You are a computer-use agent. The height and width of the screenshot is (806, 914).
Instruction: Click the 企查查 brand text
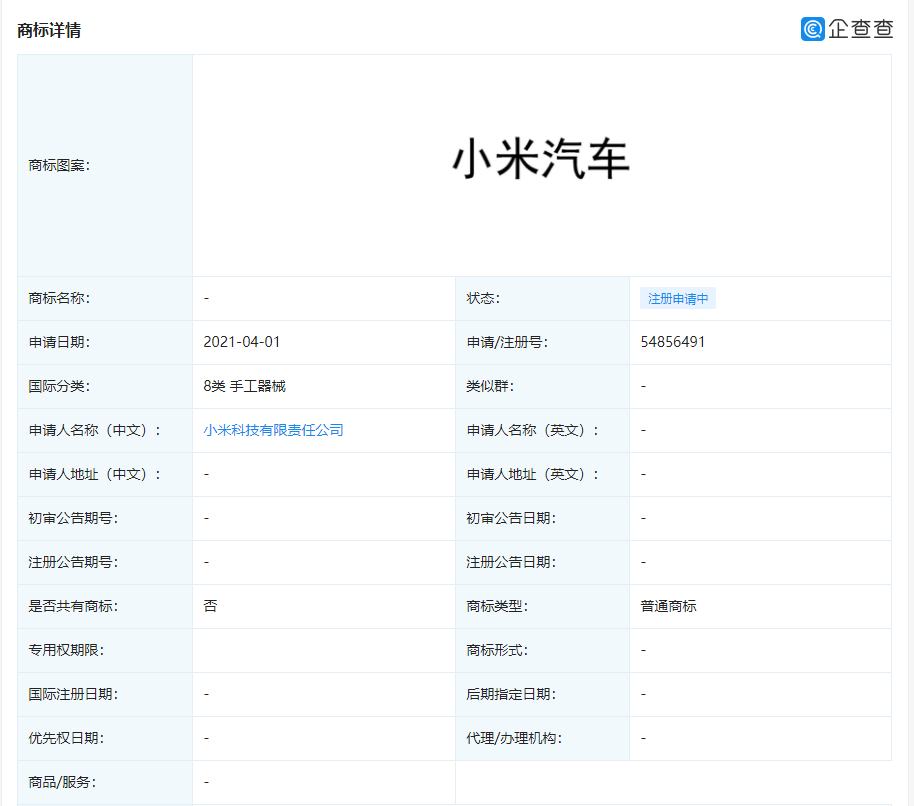860,29
